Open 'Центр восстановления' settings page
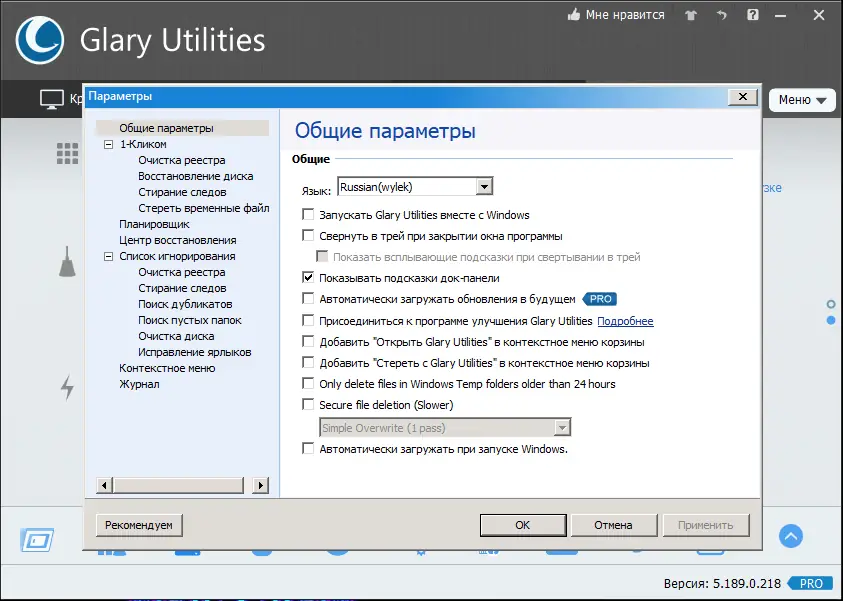The width and height of the screenshot is (843, 601). click(x=178, y=240)
